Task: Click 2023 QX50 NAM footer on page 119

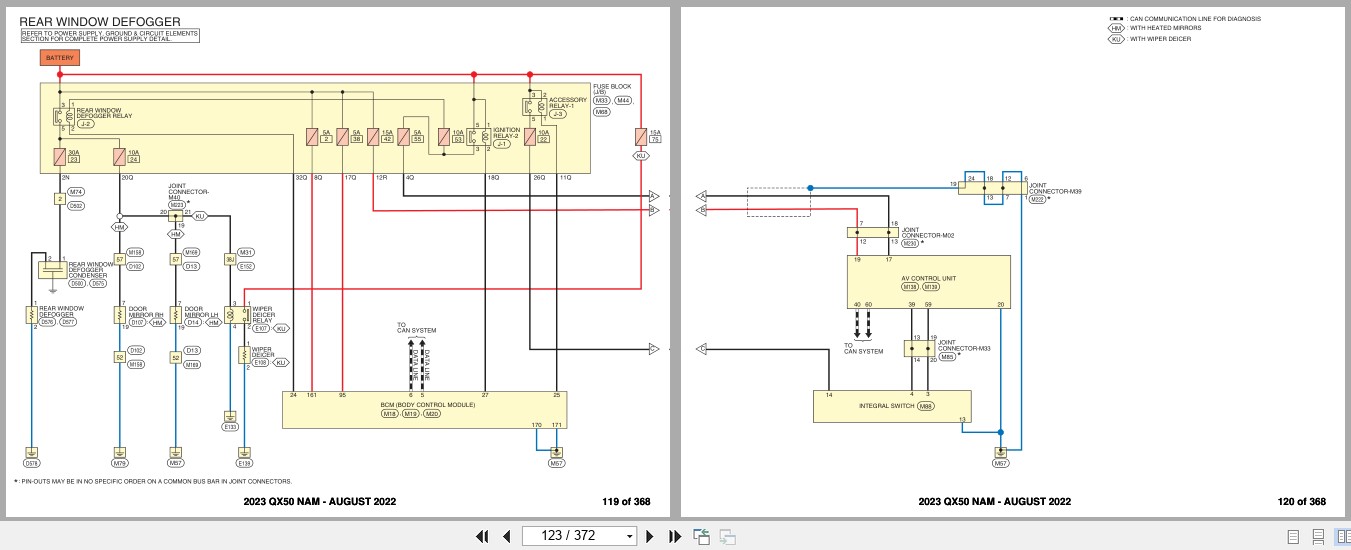Action: (x=320, y=502)
